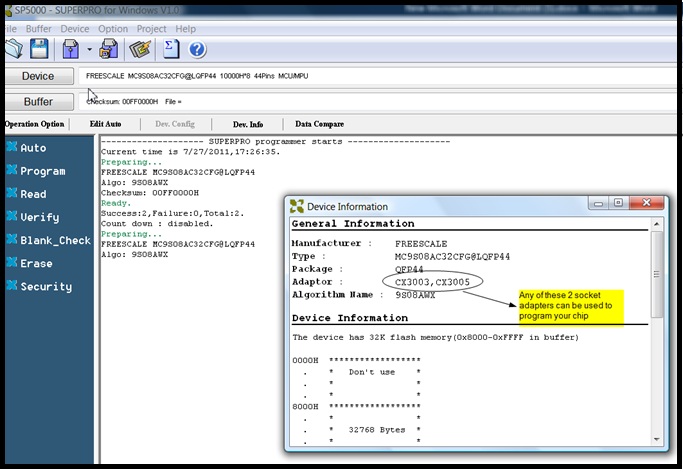Expand the dropdown arrow beside load project icon
The width and height of the screenshot is (683, 472).
pos(89,49)
